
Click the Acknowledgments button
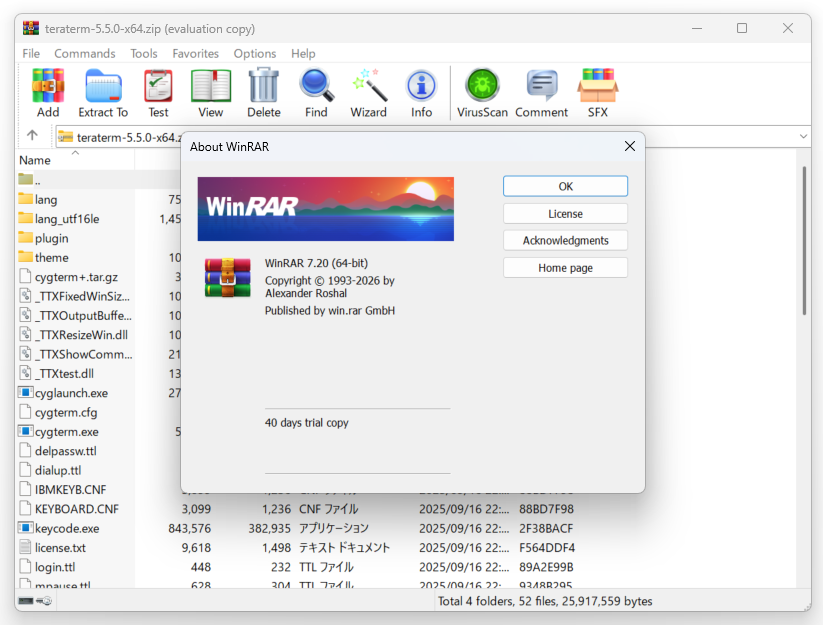click(x=565, y=240)
